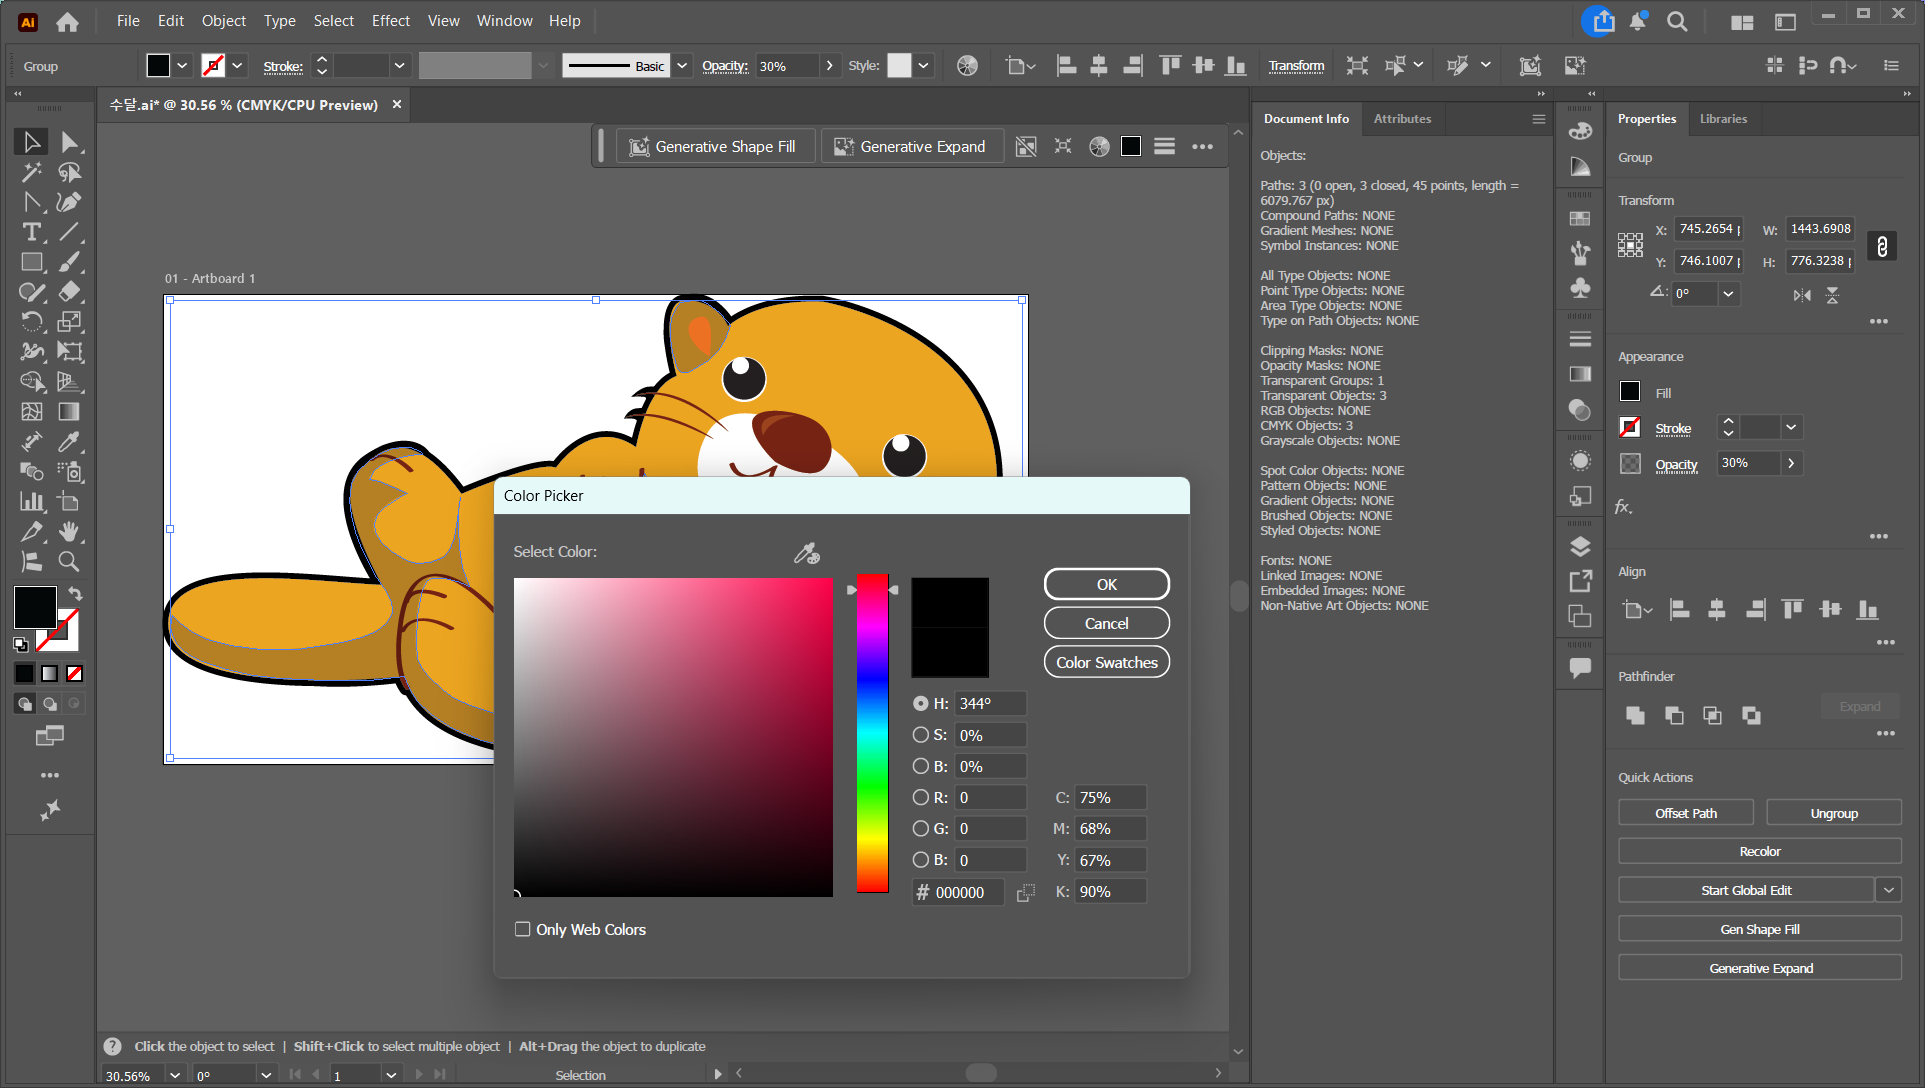Select the Hand tool

click(x=69, y=532)
